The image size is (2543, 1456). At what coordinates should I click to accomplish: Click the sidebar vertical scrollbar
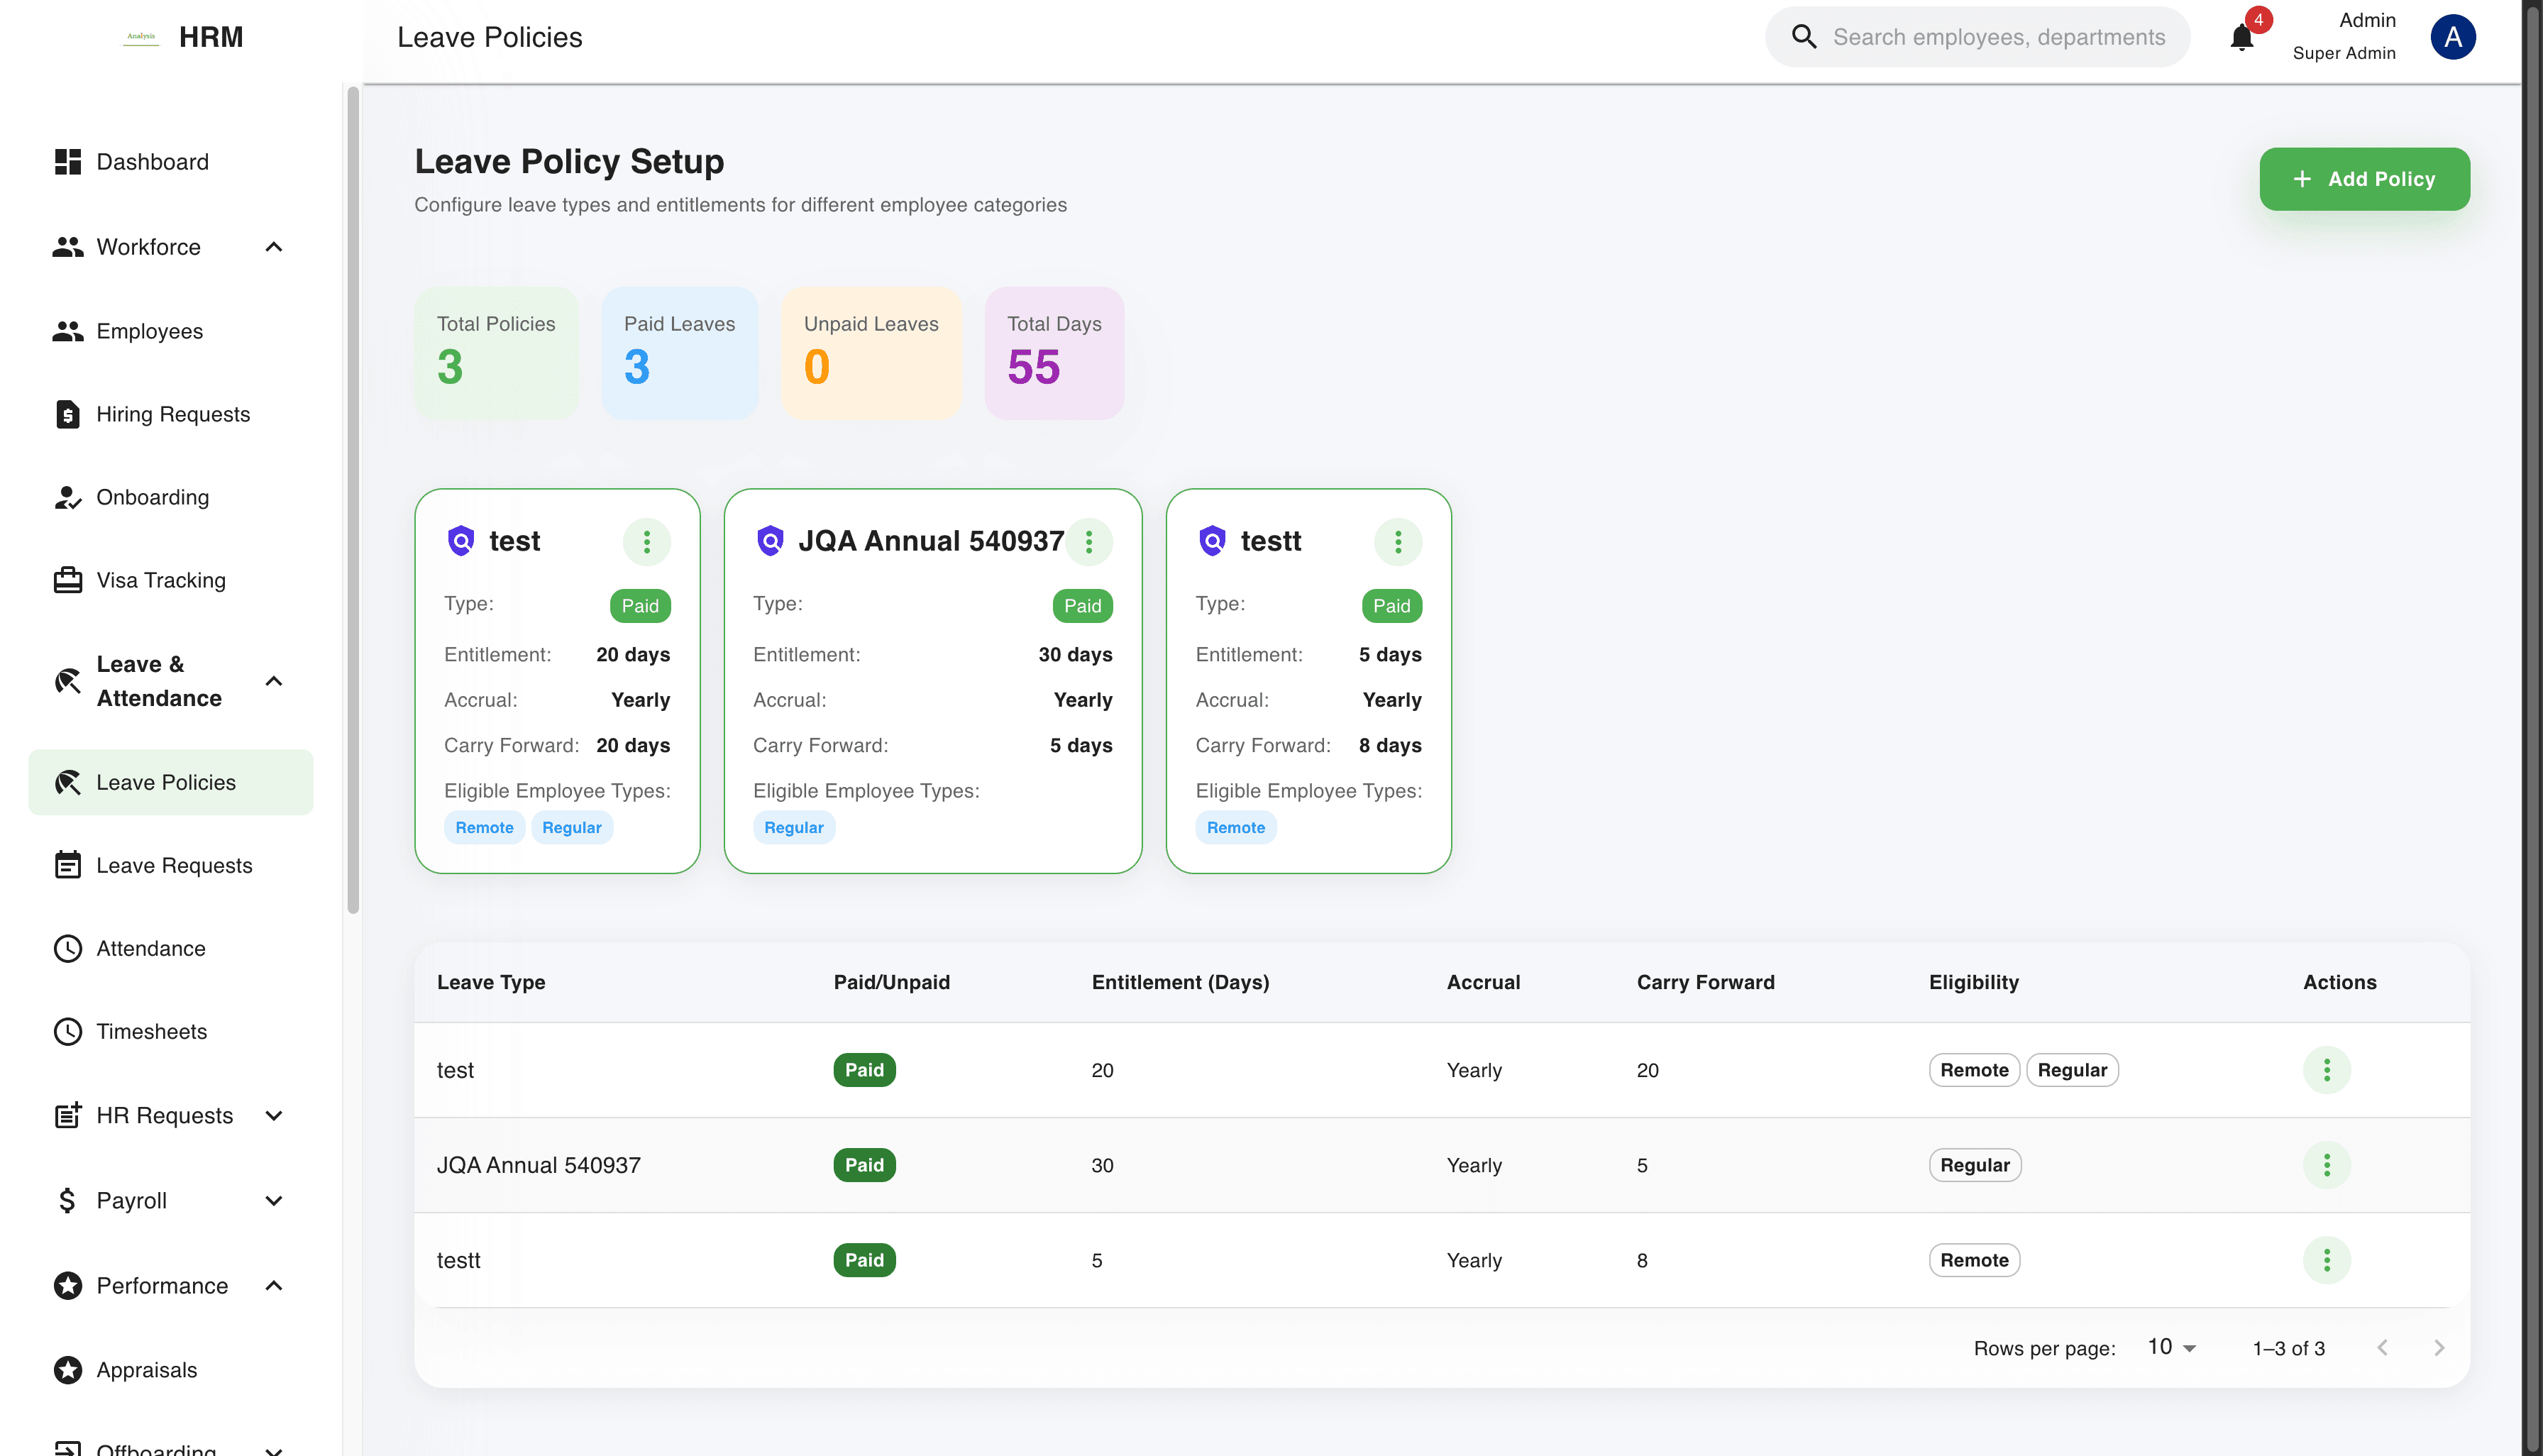tap(352, 500)
